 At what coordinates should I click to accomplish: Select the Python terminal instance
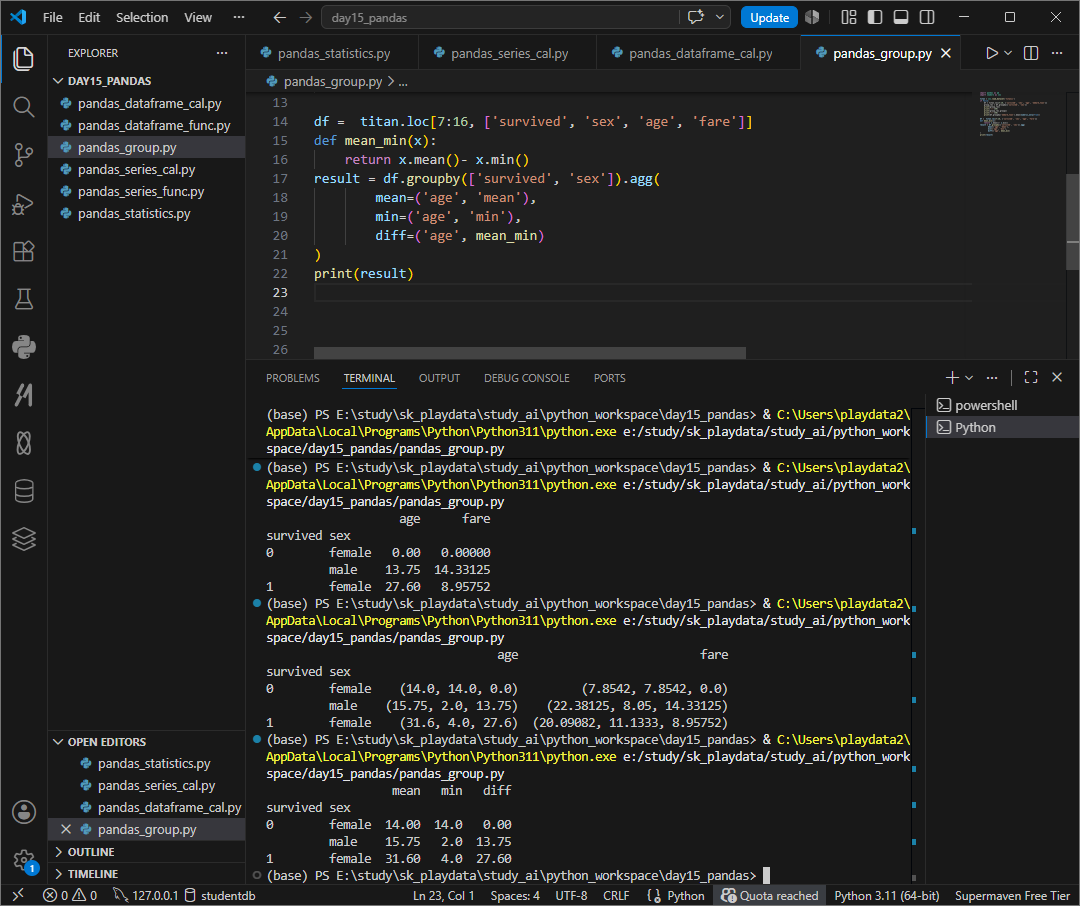tap(1003, 427)
